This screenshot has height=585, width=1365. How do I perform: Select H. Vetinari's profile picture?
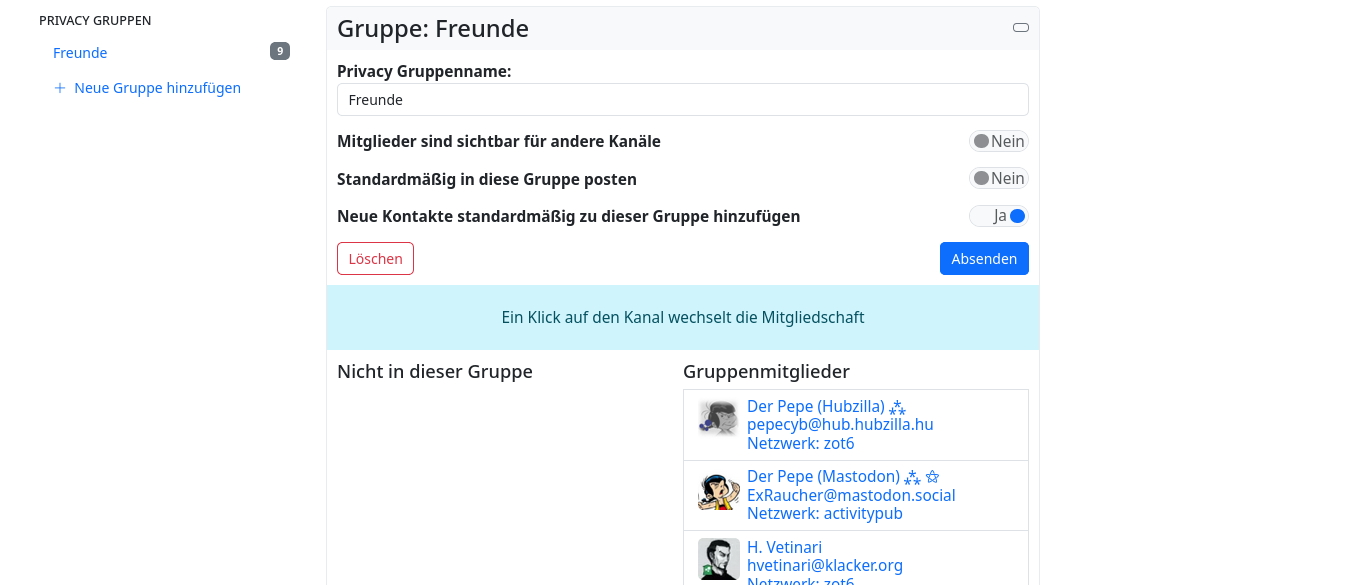pyautogui.click(x=718, y=558)
